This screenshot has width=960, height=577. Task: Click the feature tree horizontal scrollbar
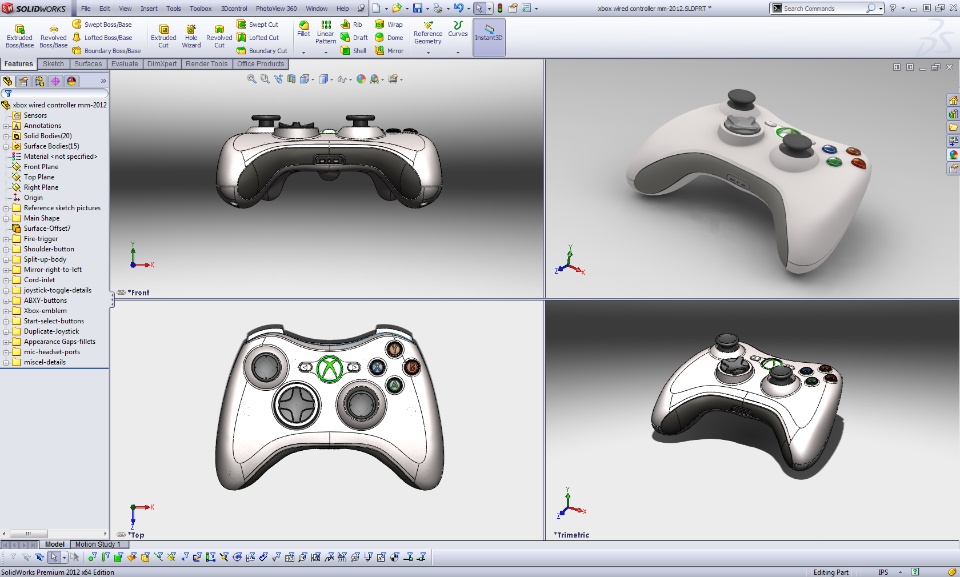click(x=54, y=534)
